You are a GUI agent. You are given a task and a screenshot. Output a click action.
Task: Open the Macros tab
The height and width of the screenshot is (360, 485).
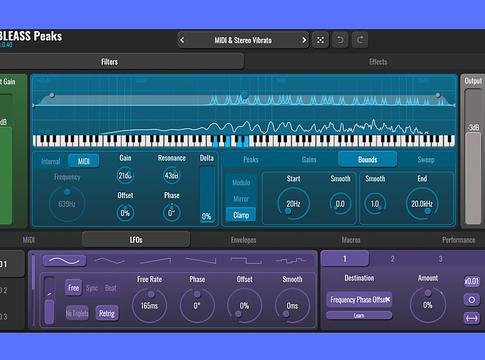[x=351, y=240]
